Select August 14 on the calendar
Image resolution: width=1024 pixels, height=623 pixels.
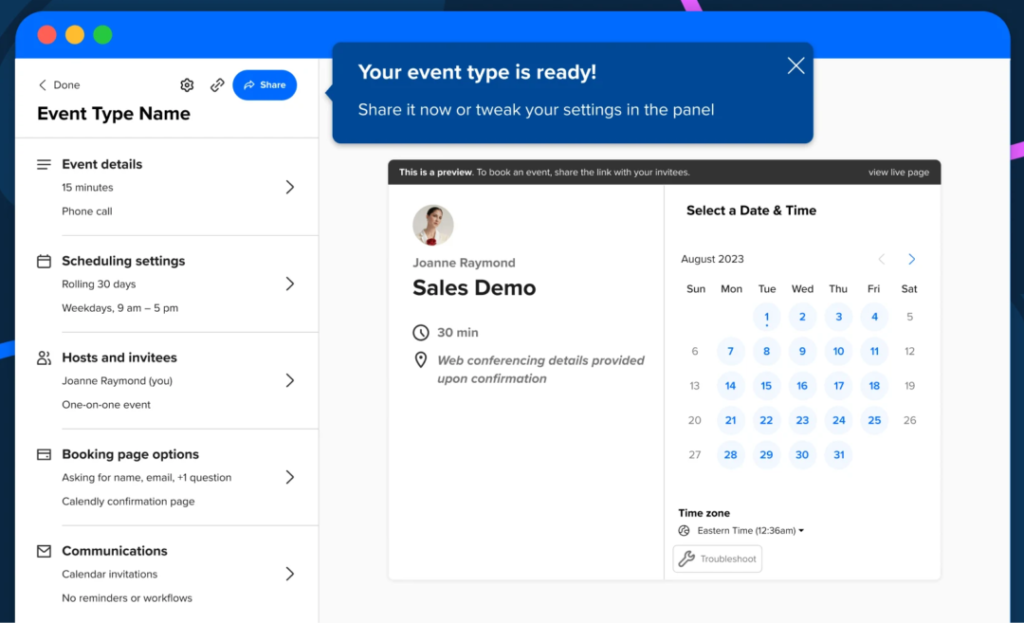[x=731, y=386]
